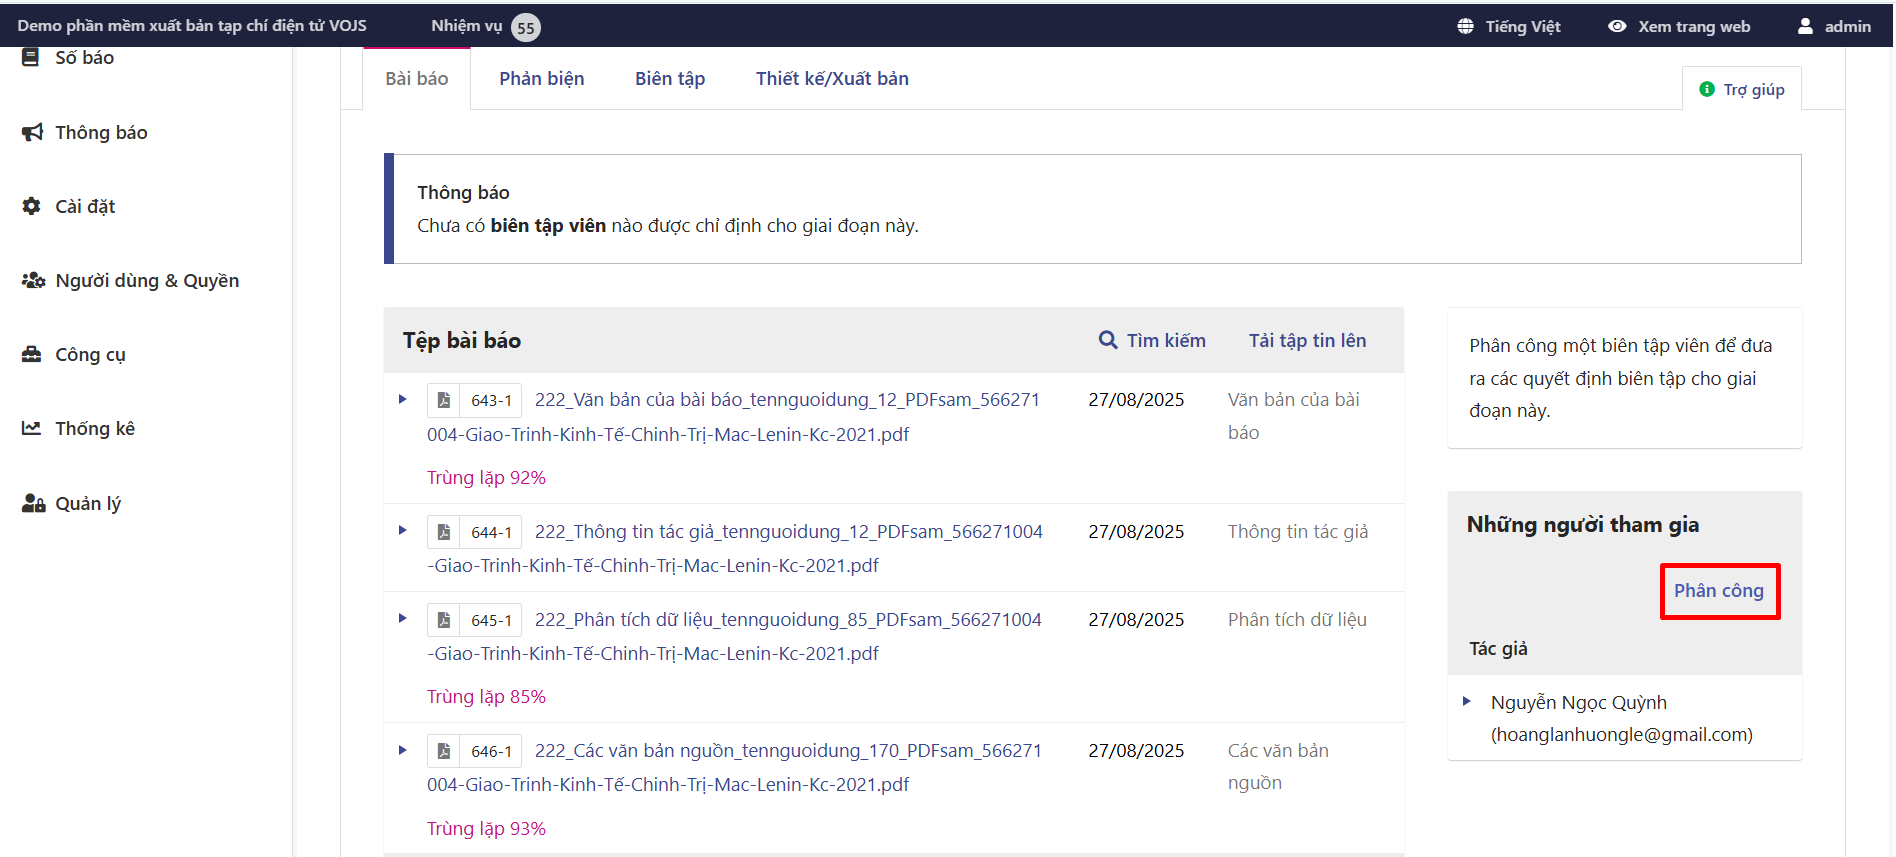Click the Cài đặt gear icon
This screenshot has height=857, width=1896.
click(x=32, y=206)
